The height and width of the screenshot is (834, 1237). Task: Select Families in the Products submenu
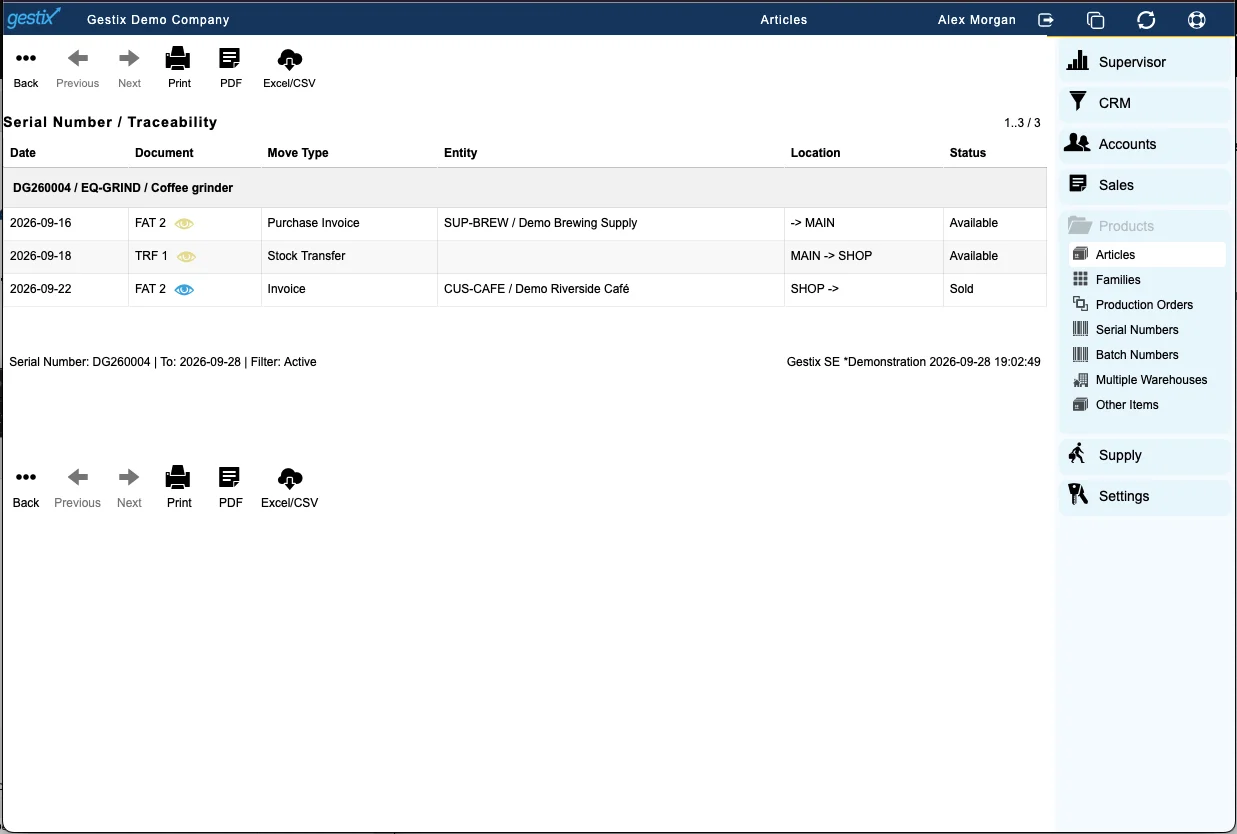tap(1147, 280)
